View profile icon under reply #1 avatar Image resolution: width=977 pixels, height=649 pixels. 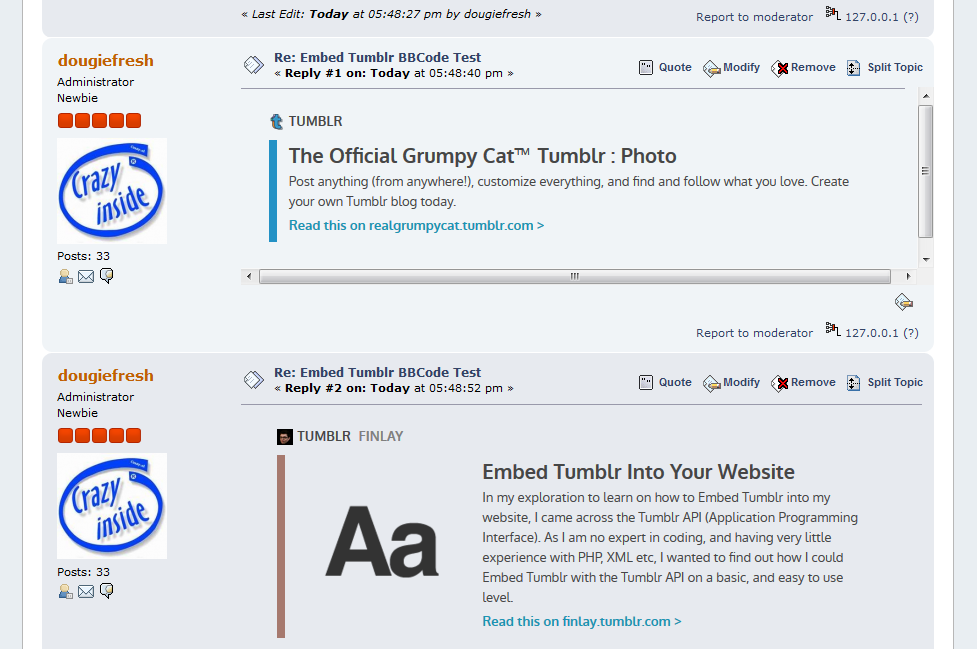tap(65, 277)
